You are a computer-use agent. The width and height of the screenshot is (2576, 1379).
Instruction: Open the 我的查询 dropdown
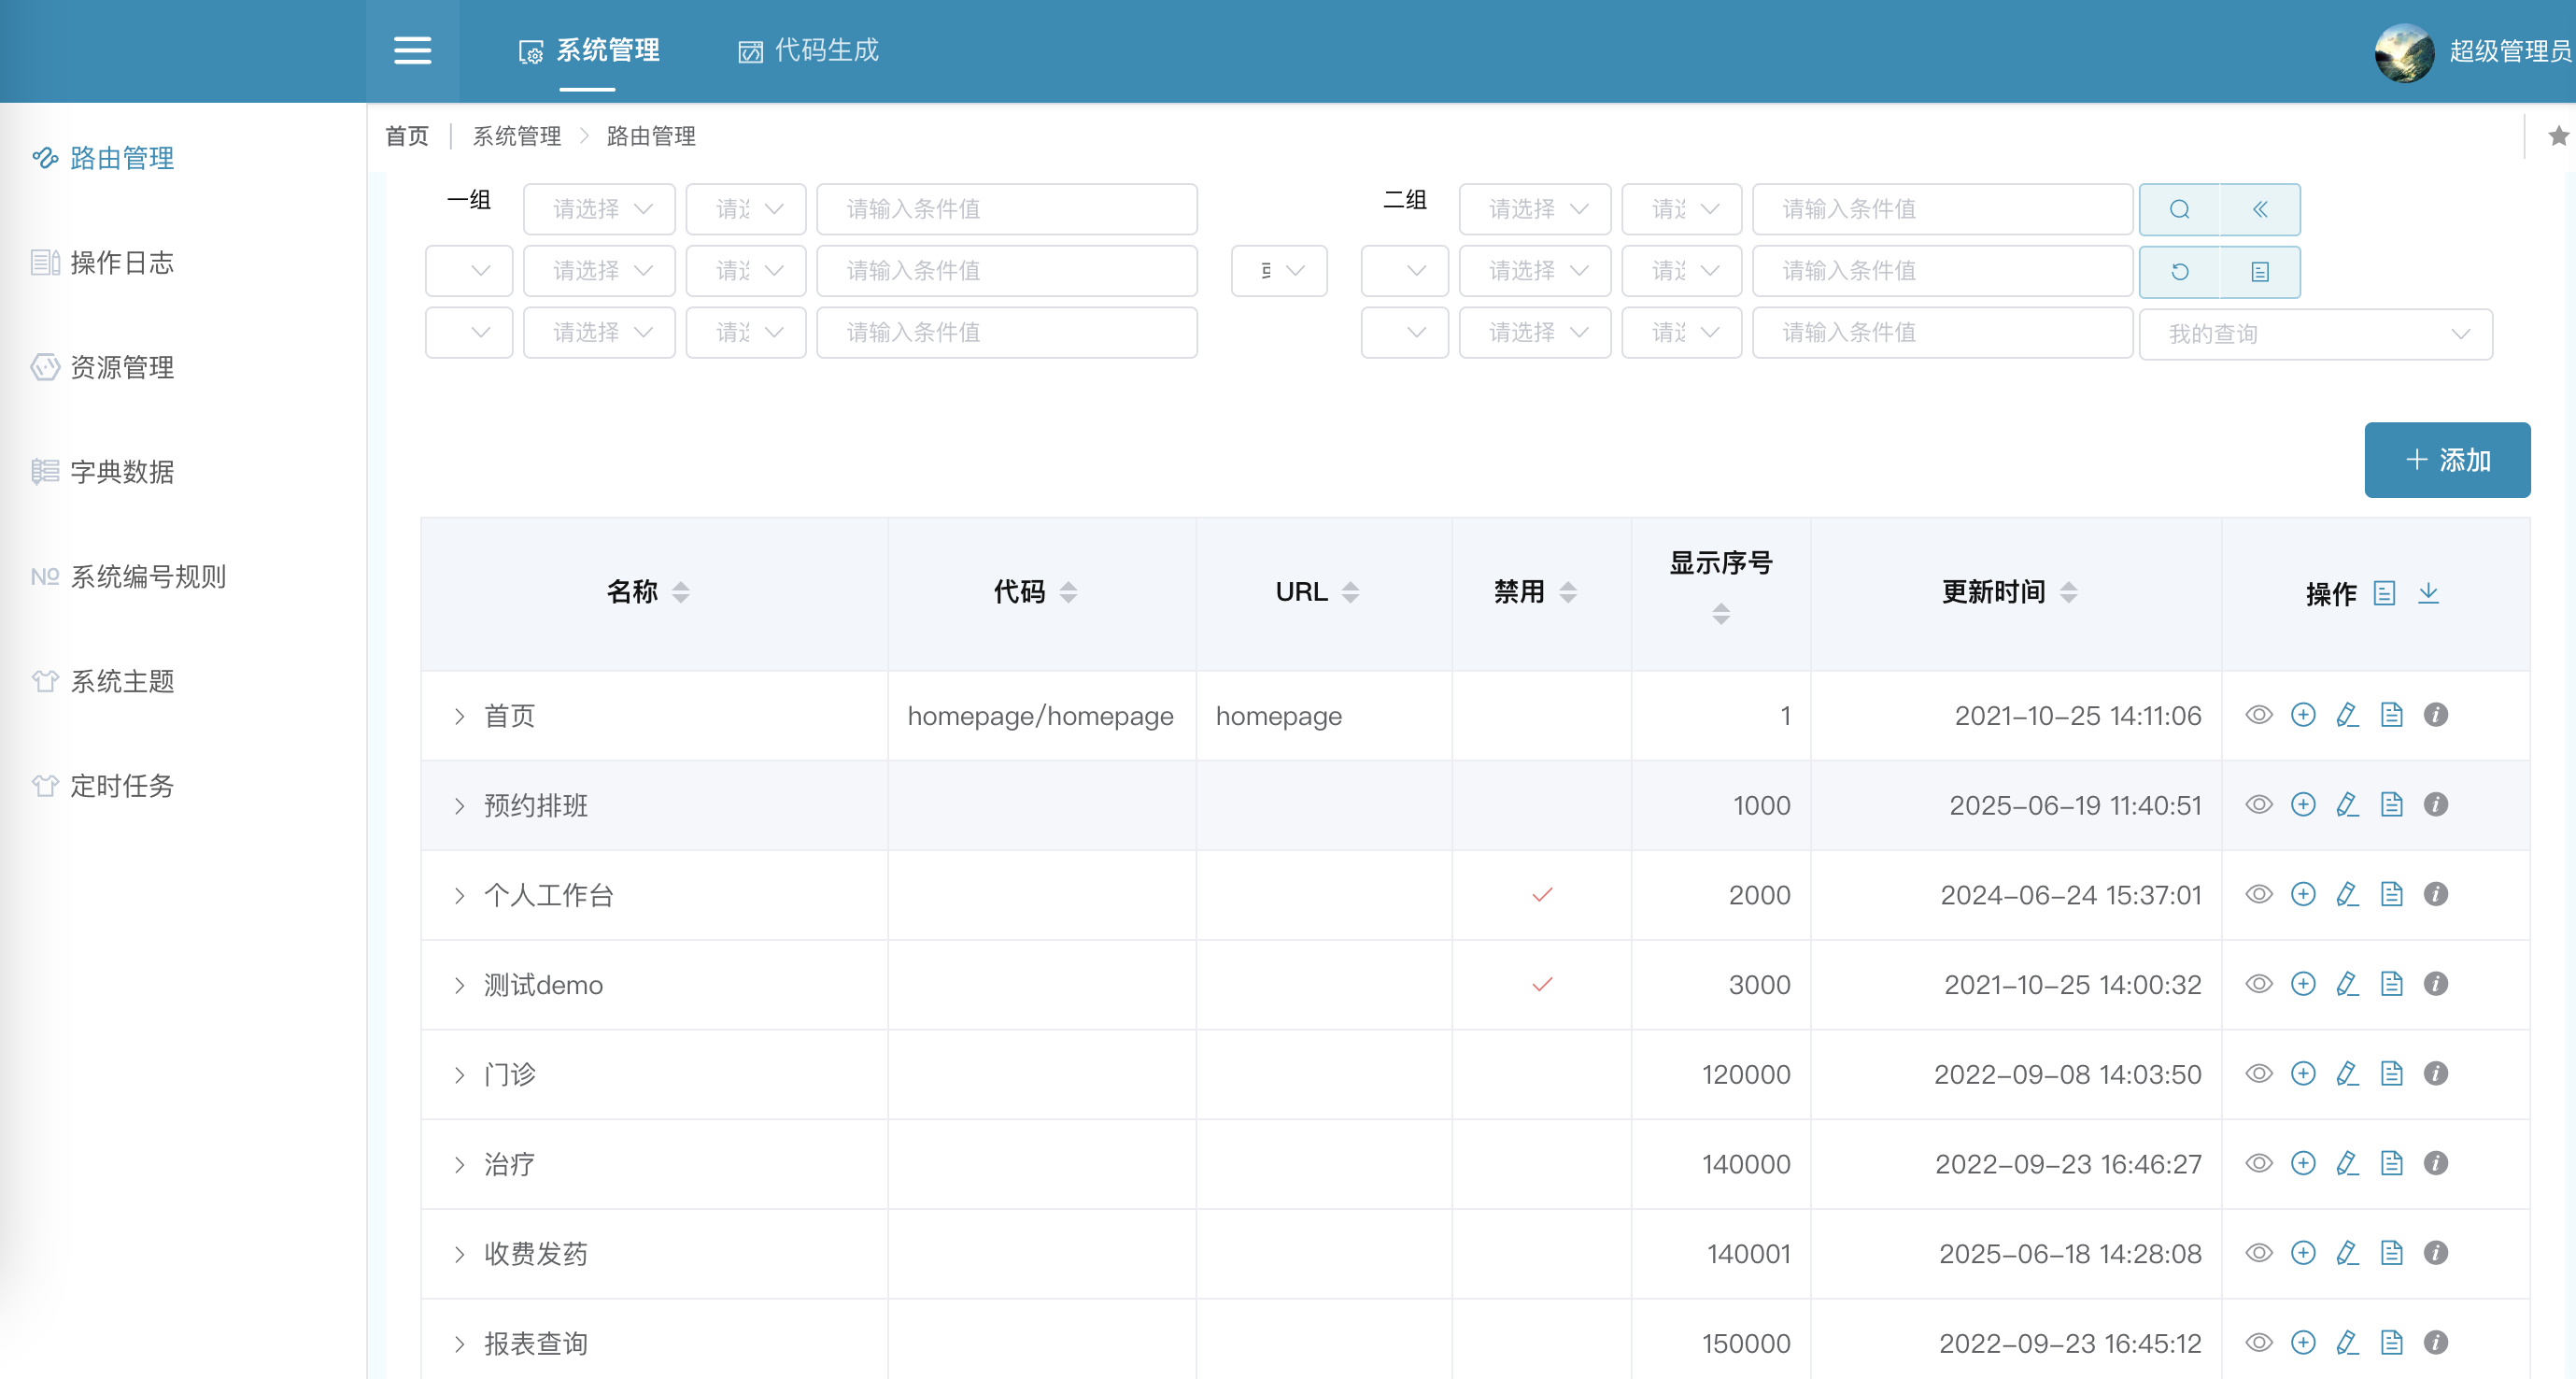[2314, 334]
